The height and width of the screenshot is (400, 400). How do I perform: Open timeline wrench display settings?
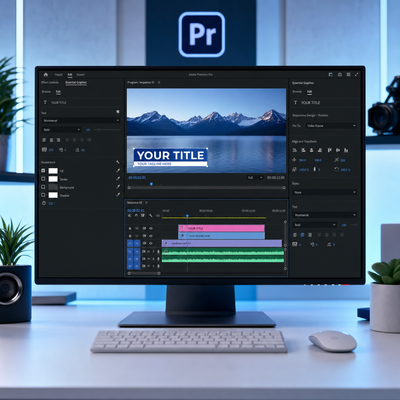(151, 216)
